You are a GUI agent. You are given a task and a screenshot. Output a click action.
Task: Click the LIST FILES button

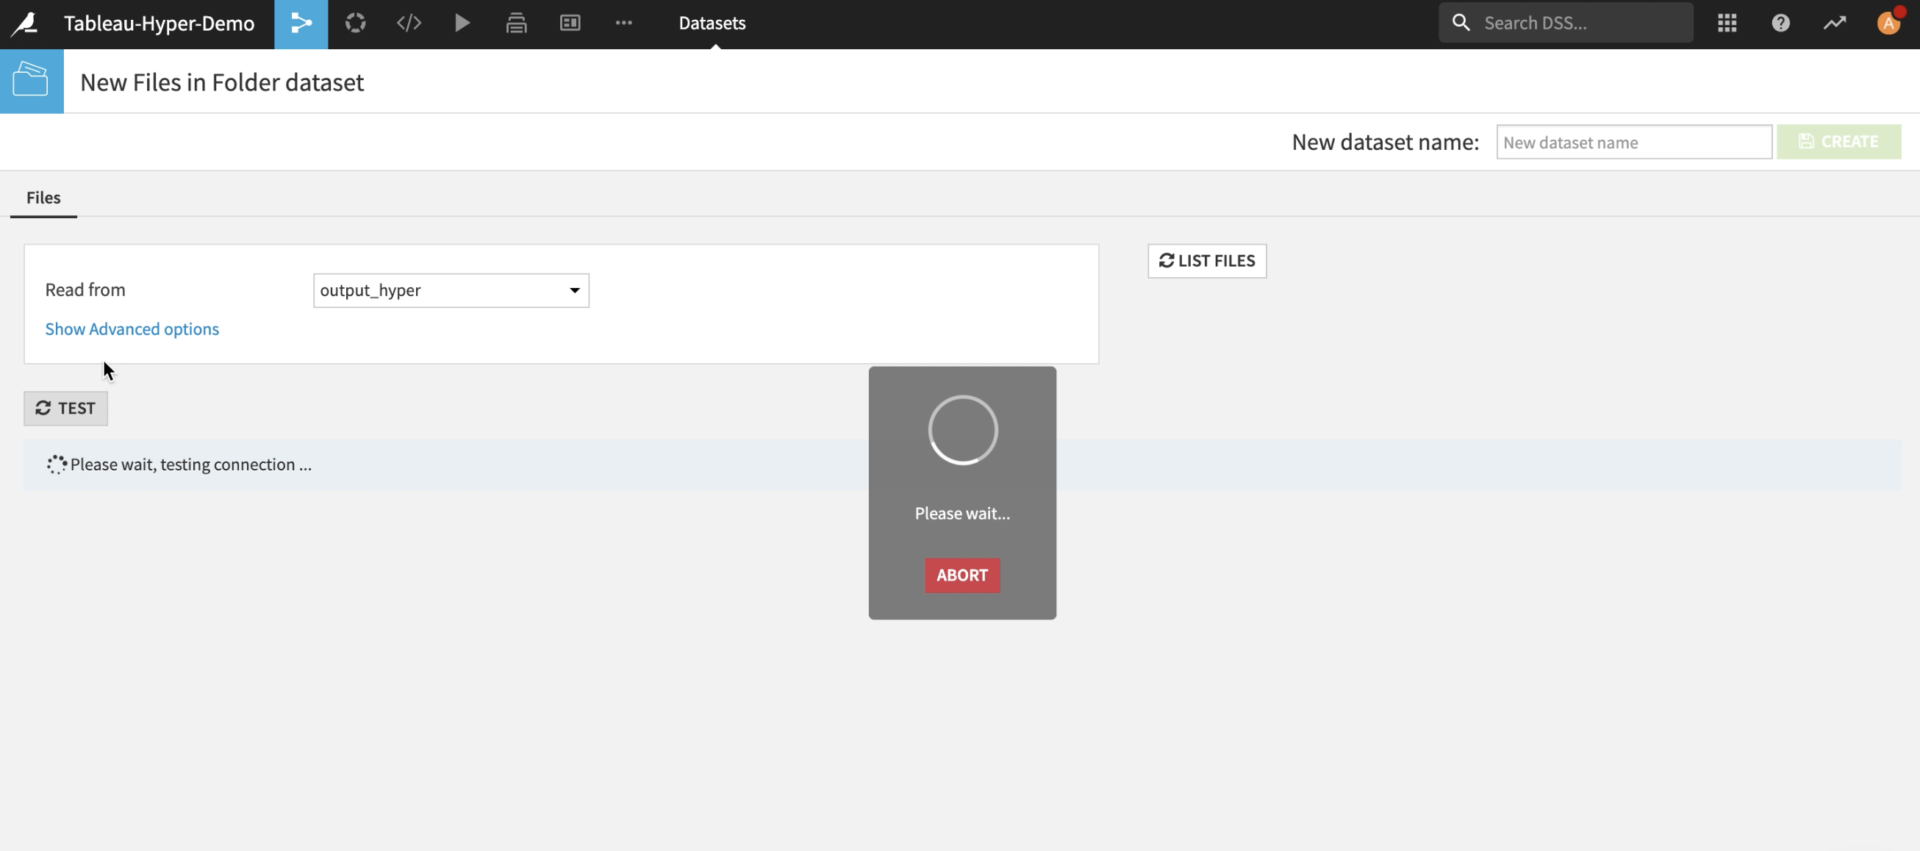[1207, 261]
